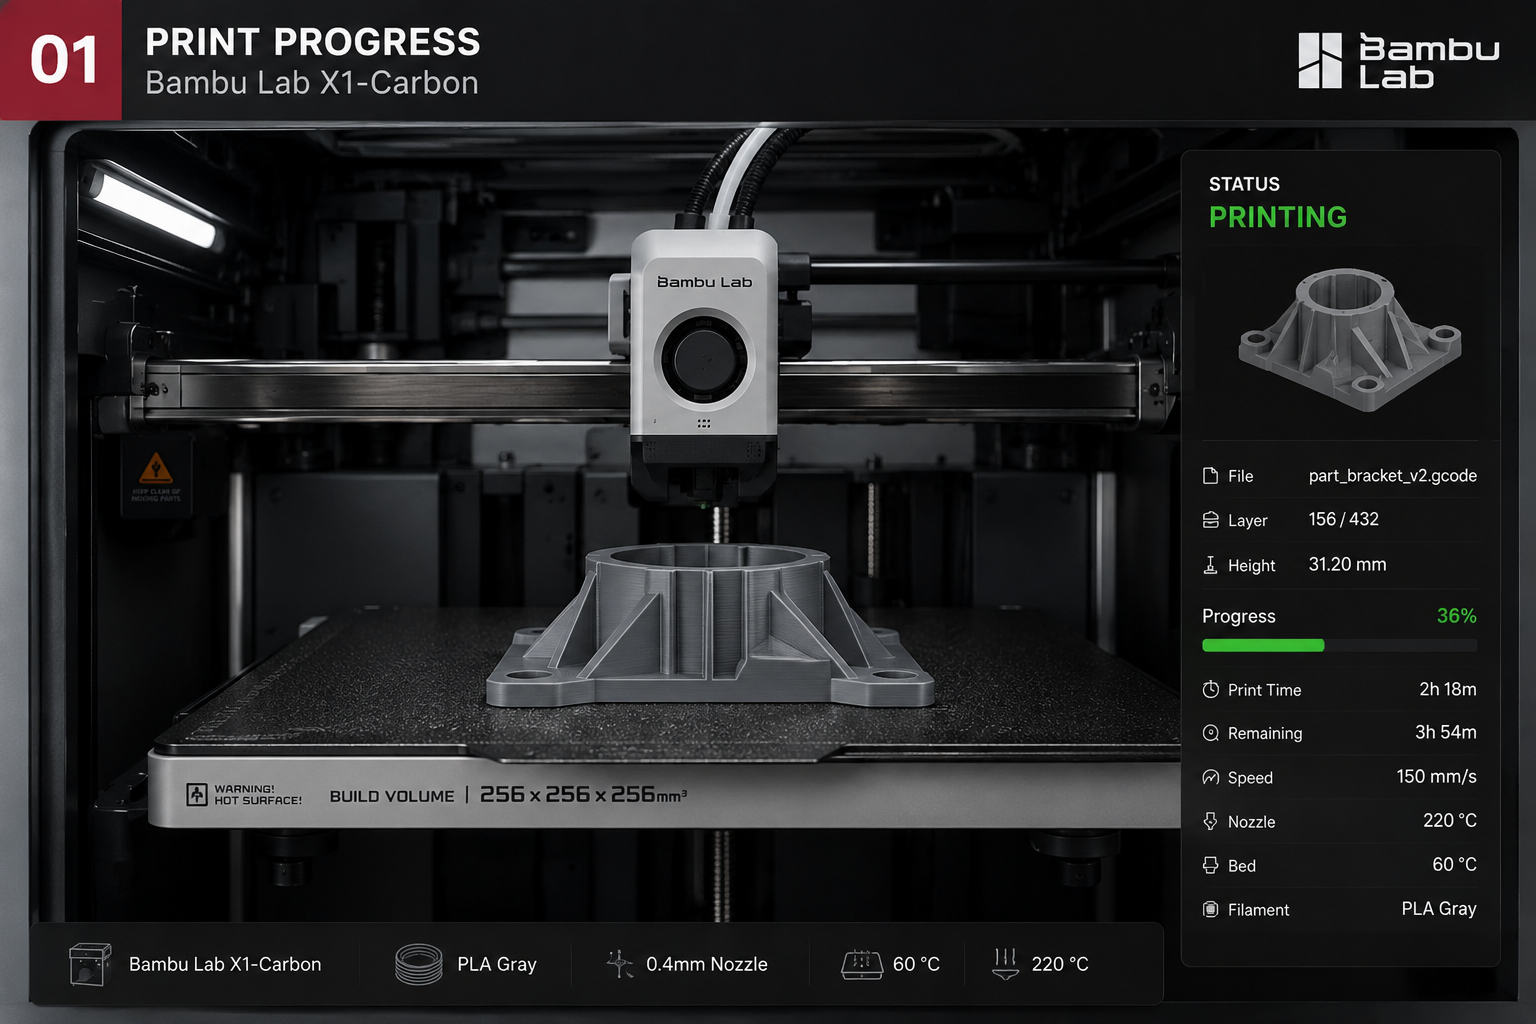Image resolution: width=1536 pixels, height=1024 pixels.
Task: Click the 220 °C label in bottom bar
Action: point(1060,964)
